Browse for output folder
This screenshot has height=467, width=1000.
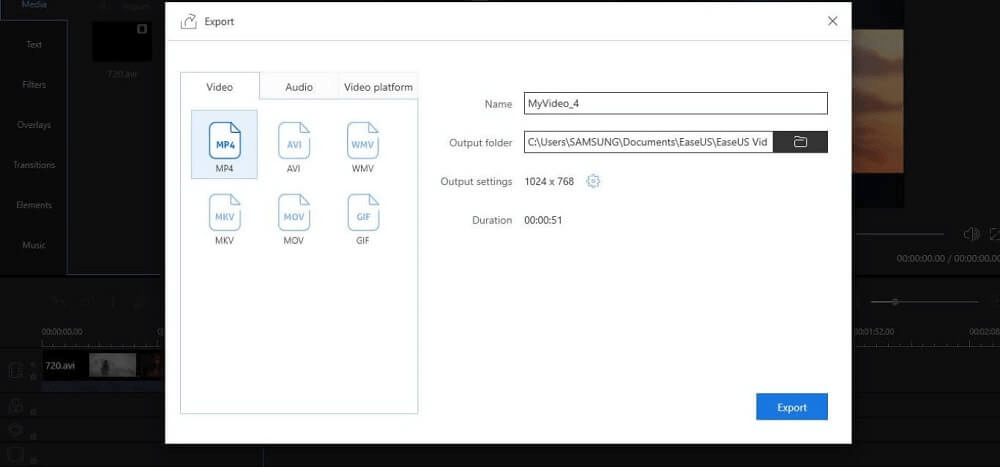[800, 142]
